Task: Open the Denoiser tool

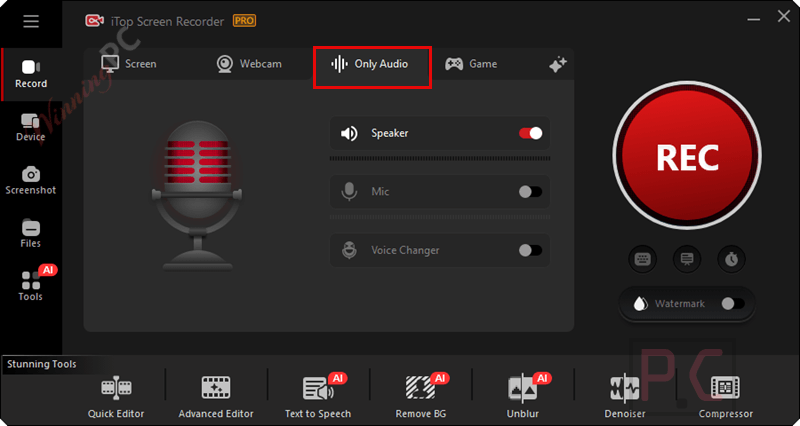Action: (625, 397)
